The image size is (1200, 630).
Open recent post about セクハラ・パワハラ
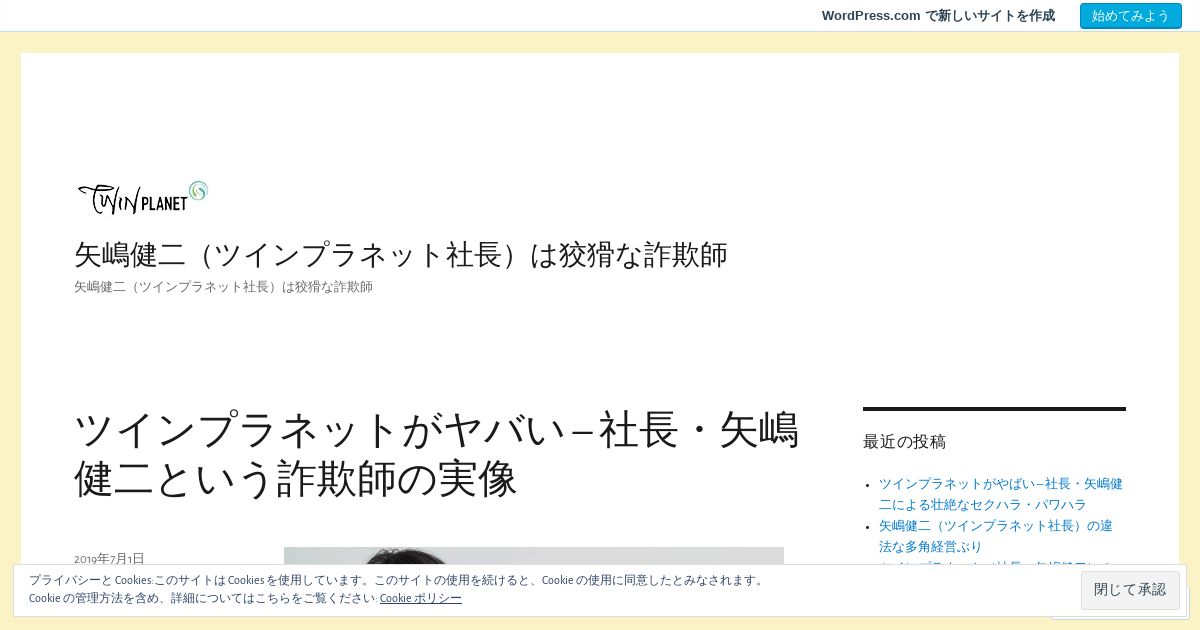tap(1000, 494)
